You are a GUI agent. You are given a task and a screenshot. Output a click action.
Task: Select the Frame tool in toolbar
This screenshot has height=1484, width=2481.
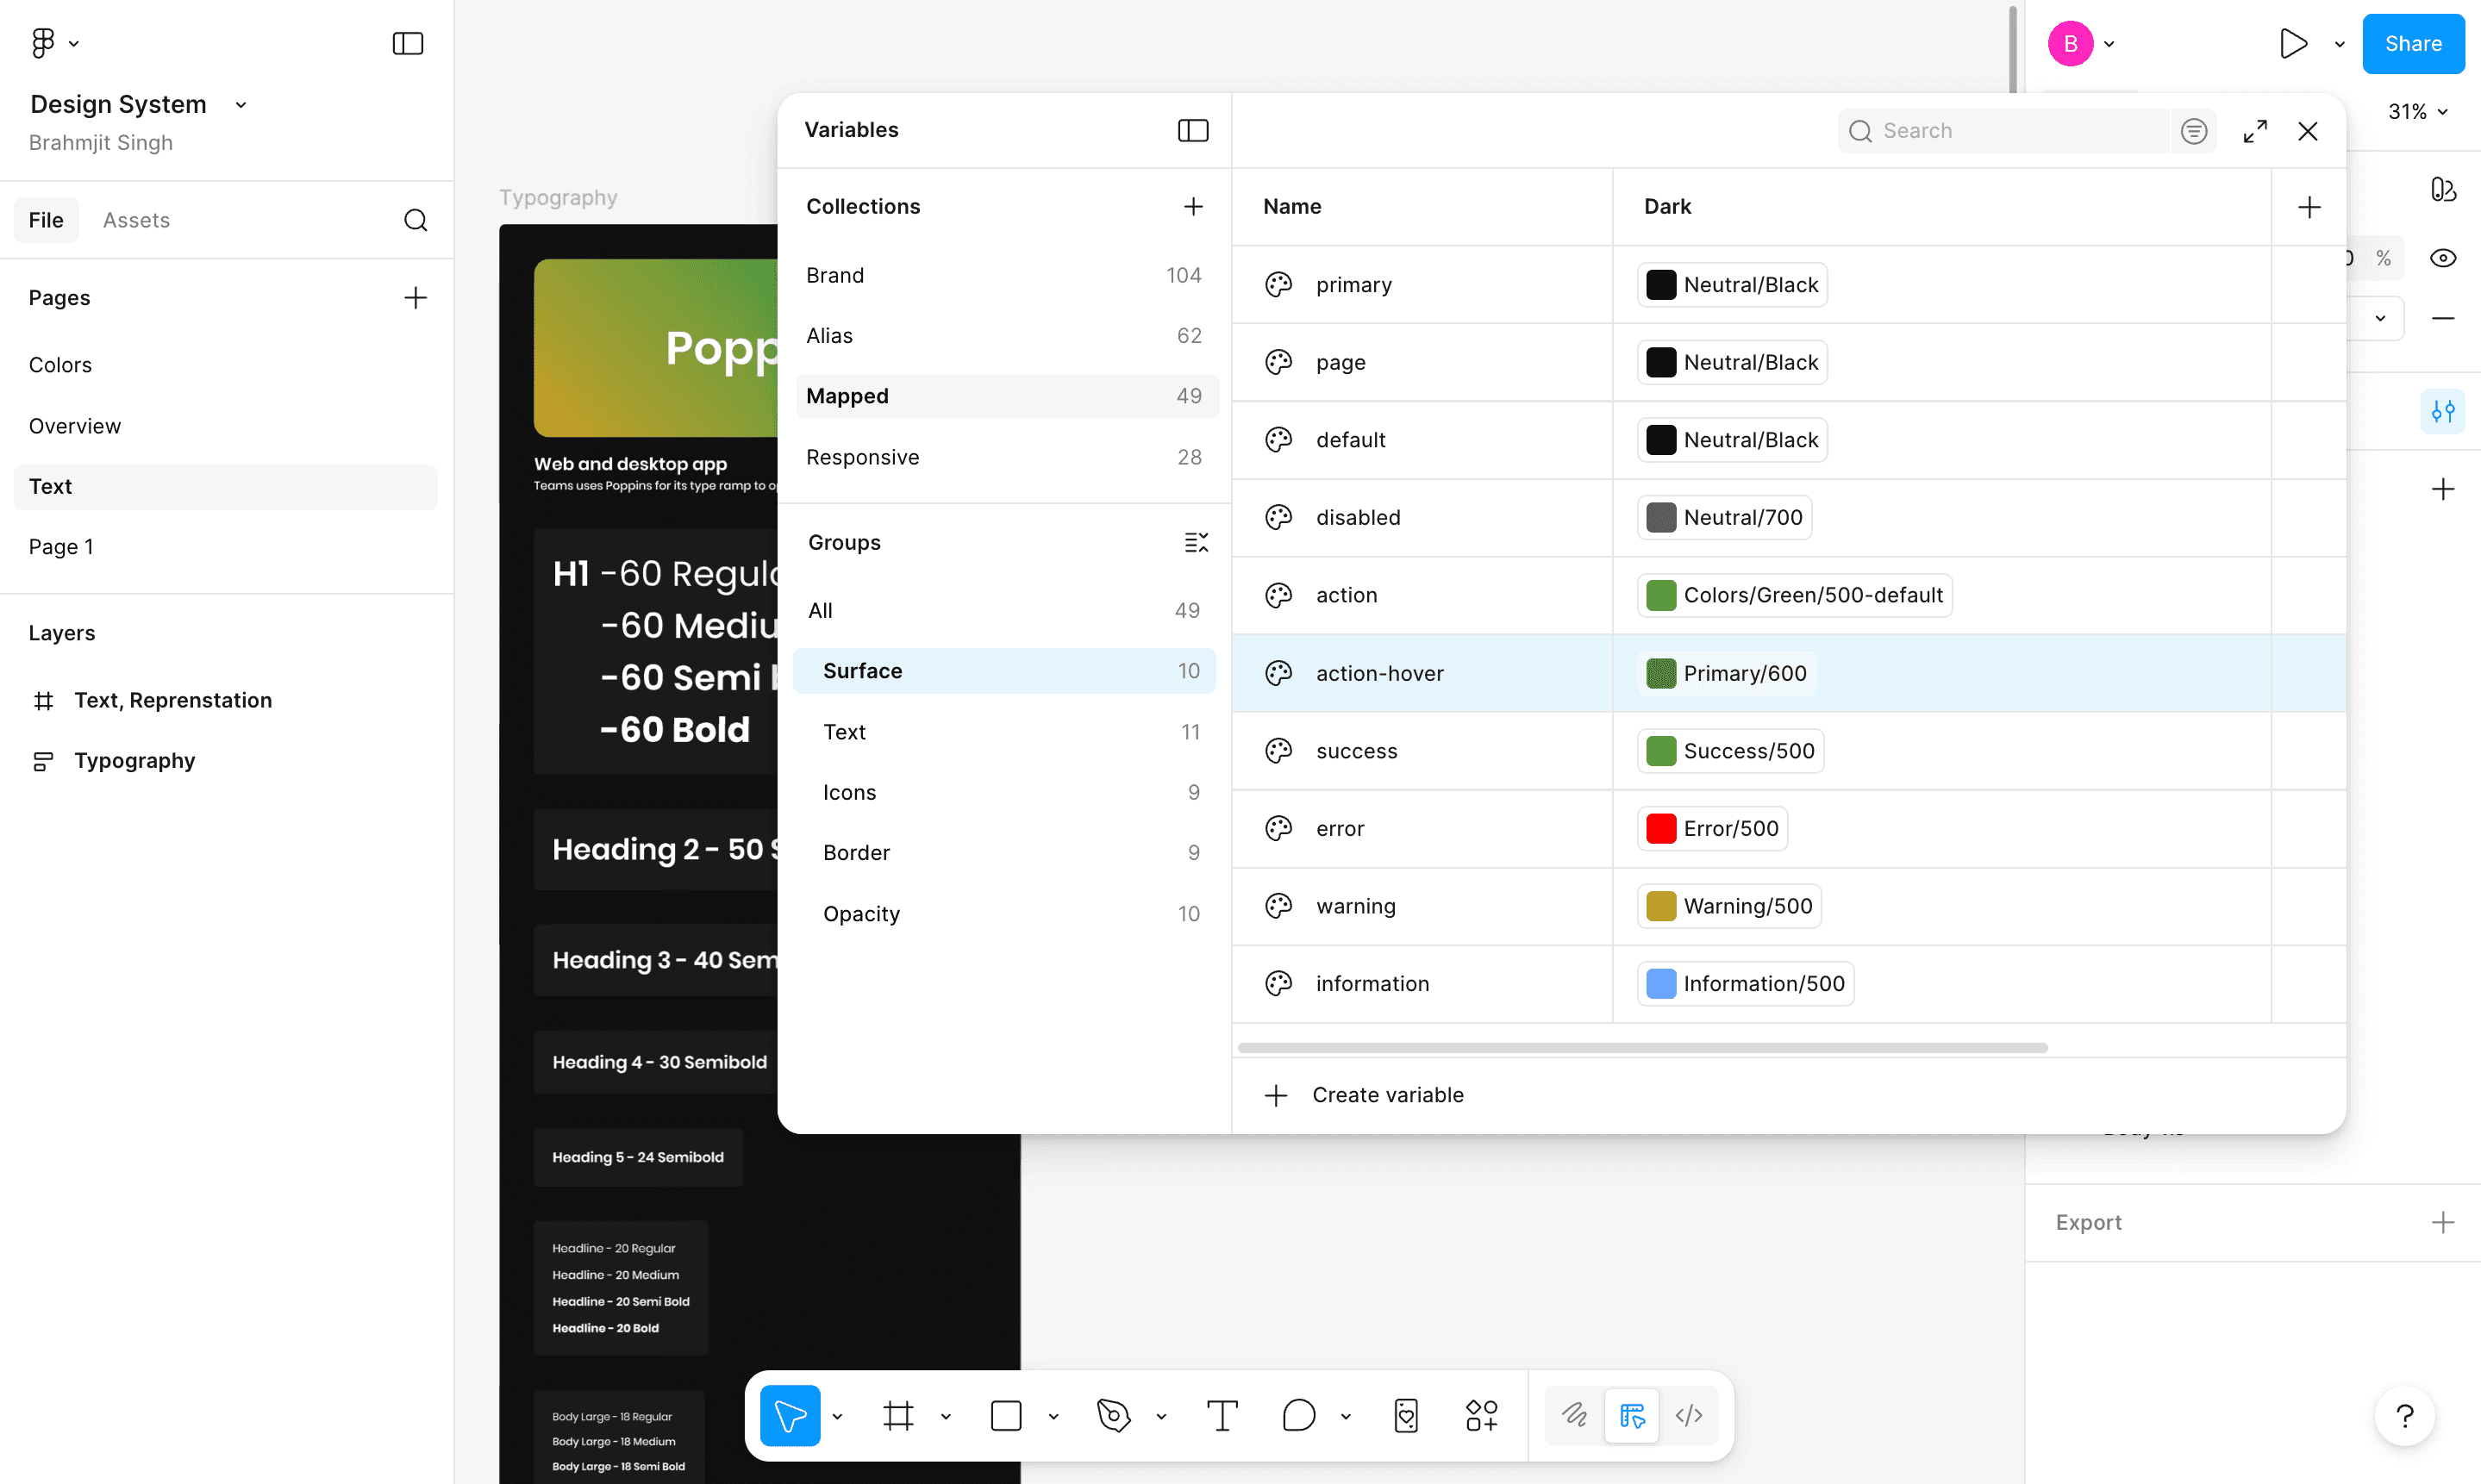click(898, 1416)
